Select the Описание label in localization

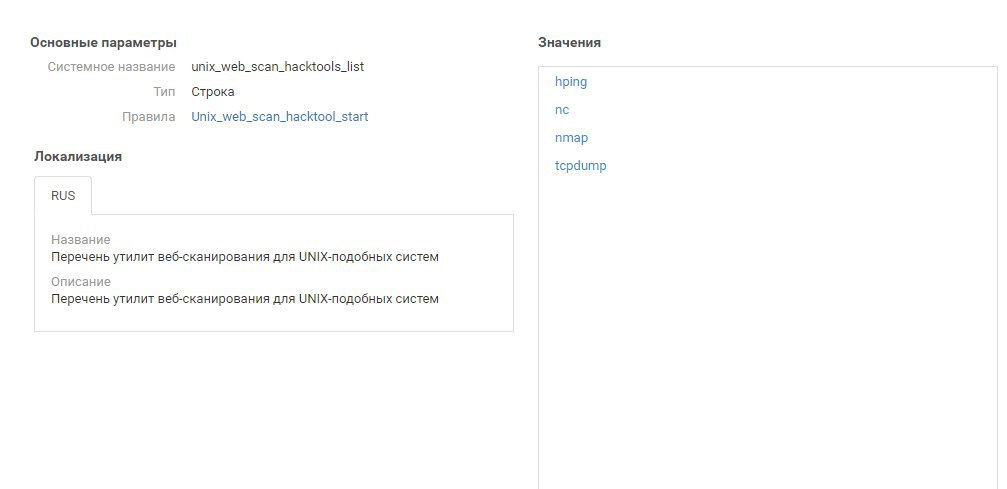(81, 282)
